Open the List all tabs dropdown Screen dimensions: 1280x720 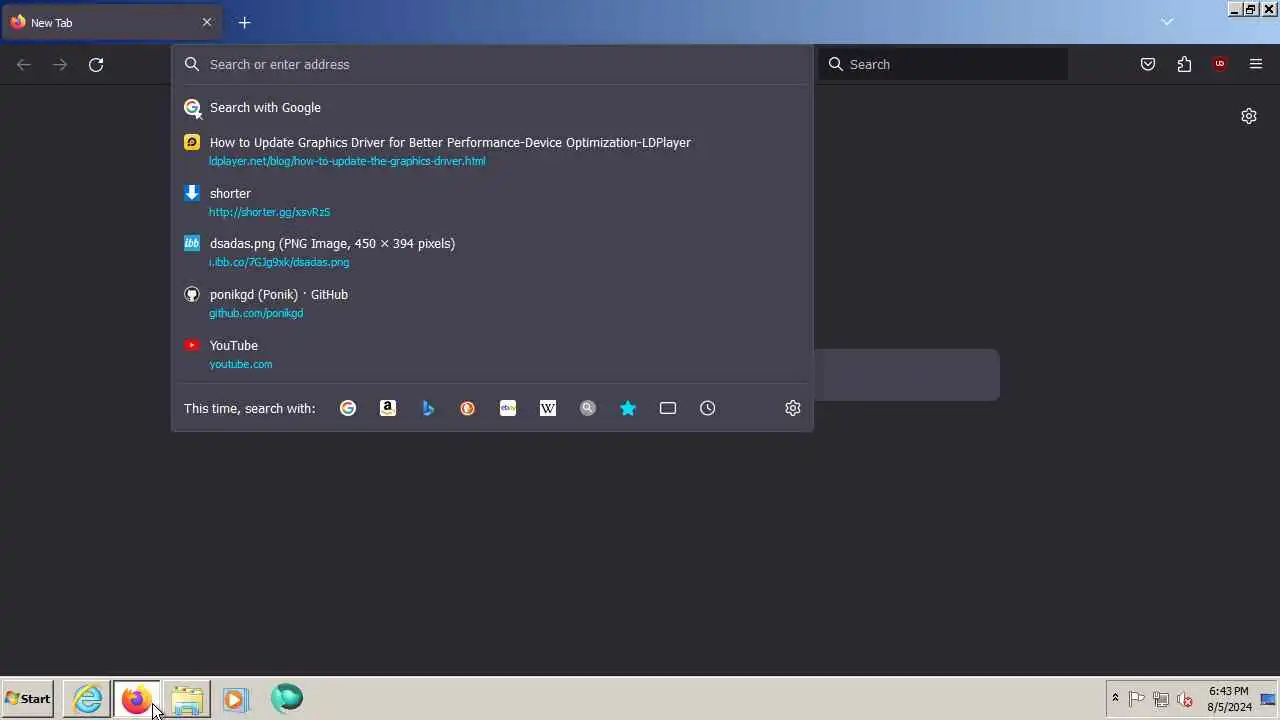tap(1167, 22)
